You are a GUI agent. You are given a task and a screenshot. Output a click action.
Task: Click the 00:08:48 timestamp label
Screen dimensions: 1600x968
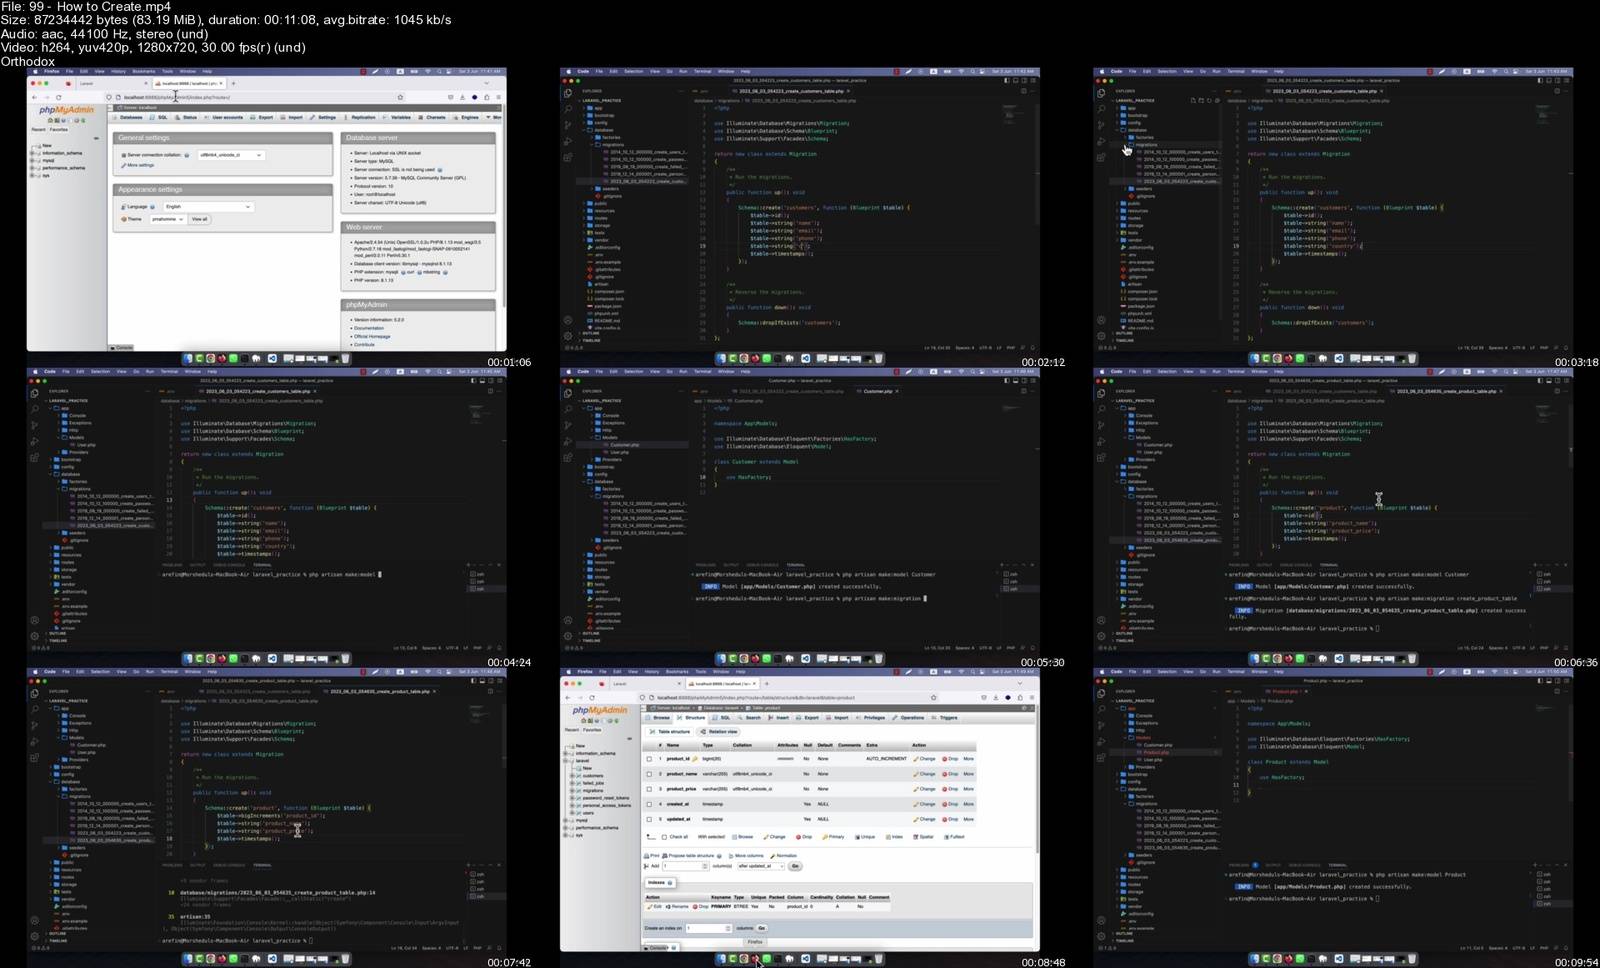(1043, 962)
